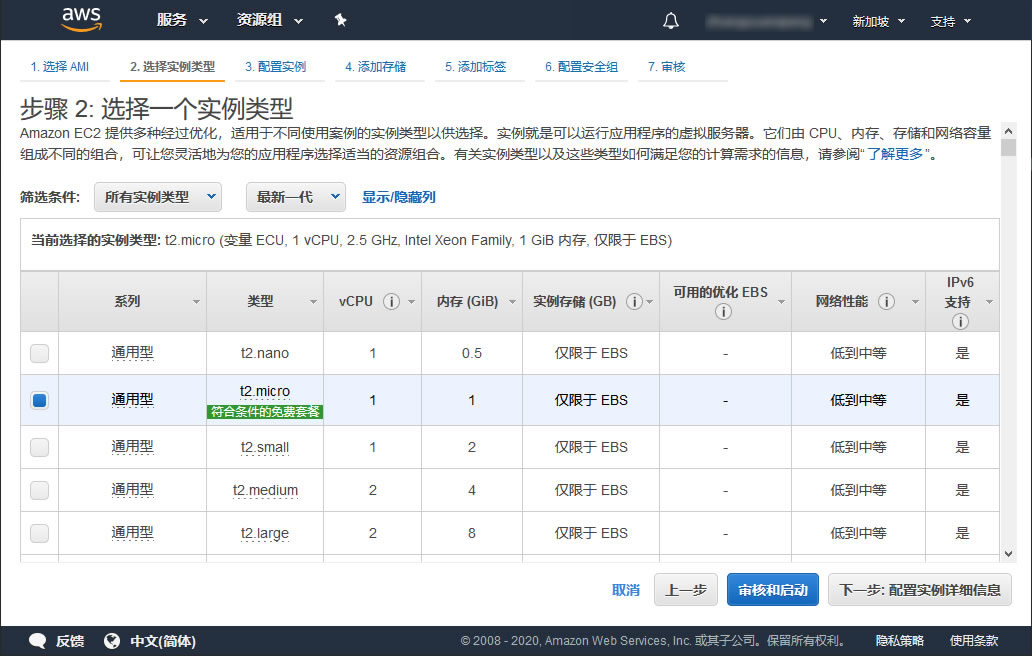The width and height of the screenshot is (1032, 656).
Task: Go to step 3 配置实例 tab
Action: 276,66
